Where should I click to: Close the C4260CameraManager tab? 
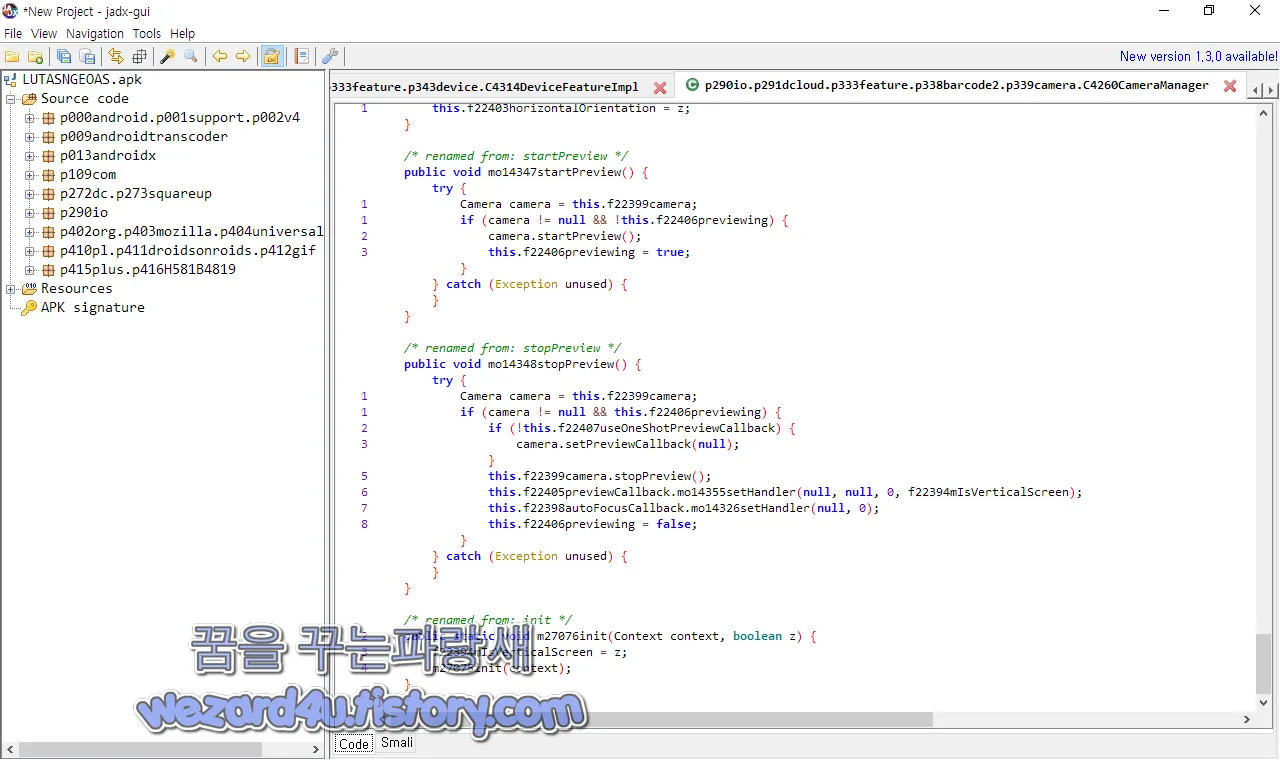pos(1230,86)
